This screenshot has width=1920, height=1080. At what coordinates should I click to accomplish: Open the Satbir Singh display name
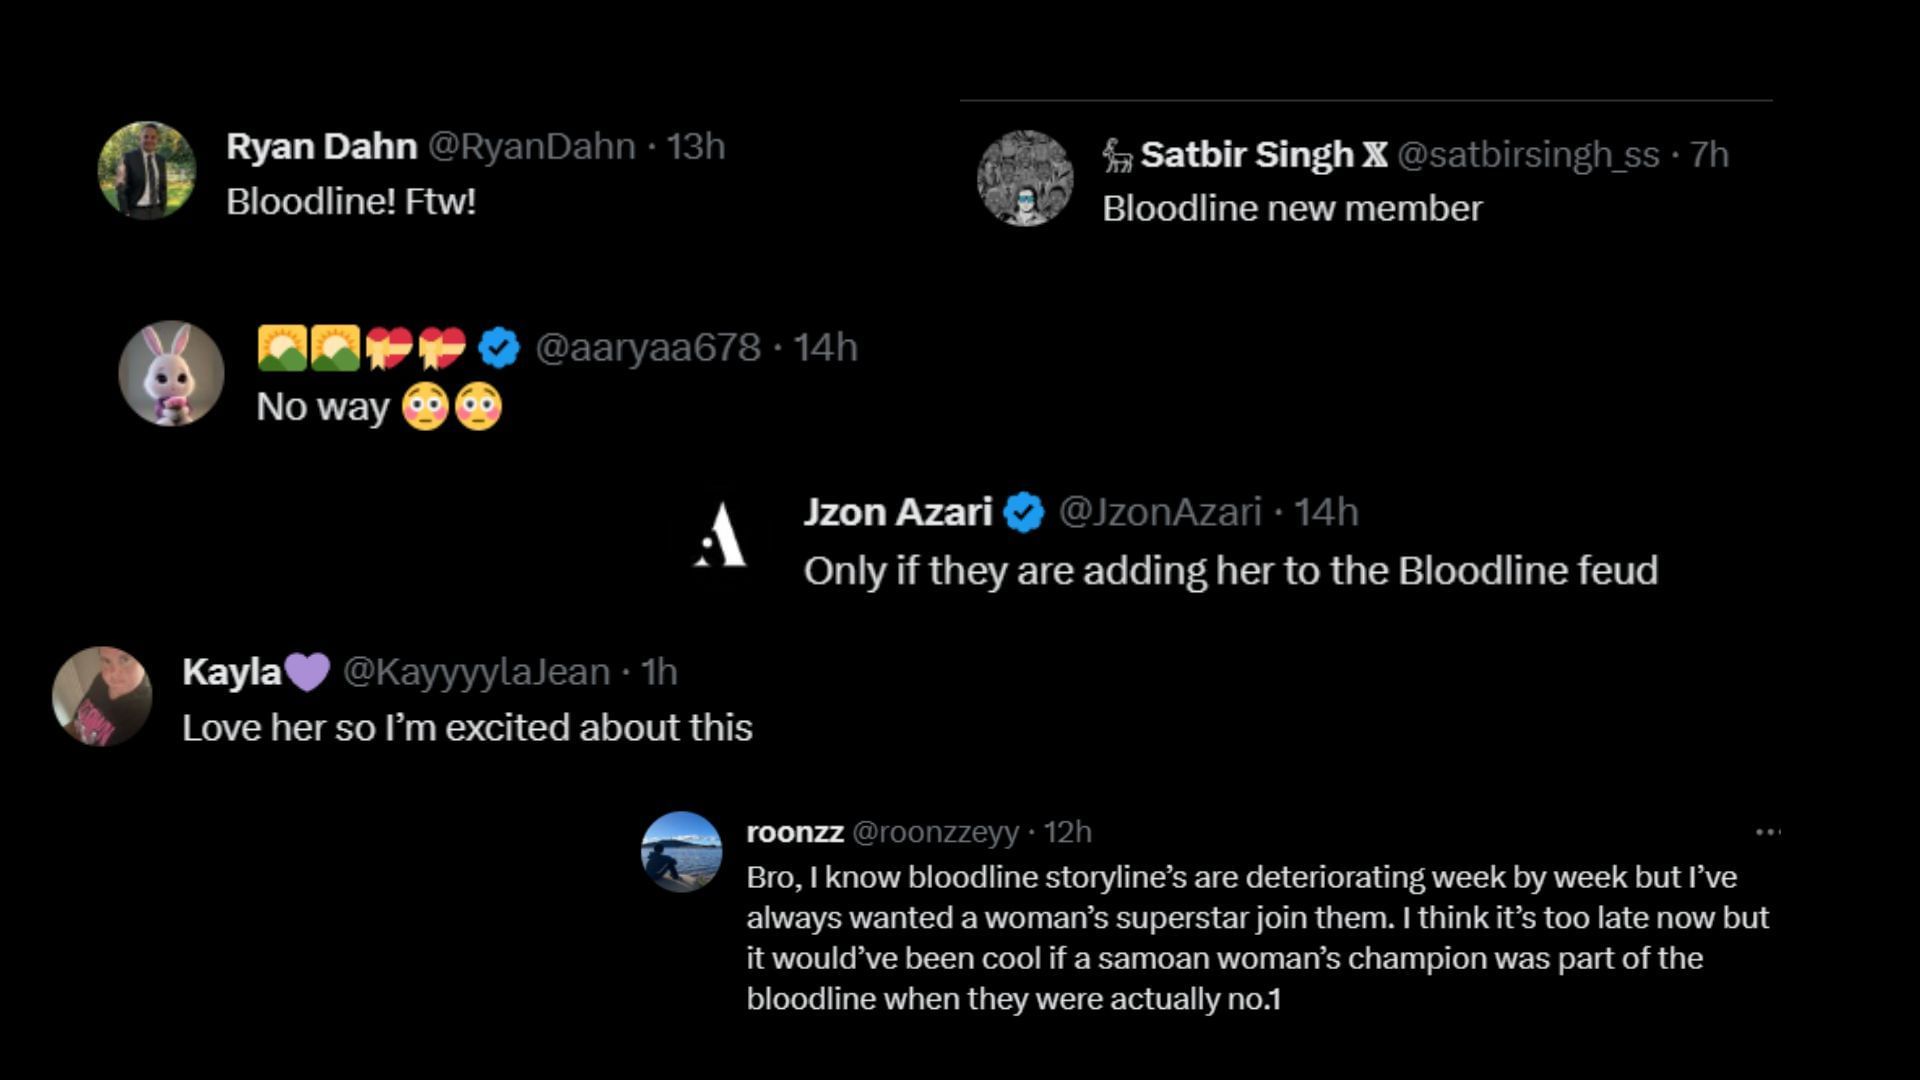1246,155
